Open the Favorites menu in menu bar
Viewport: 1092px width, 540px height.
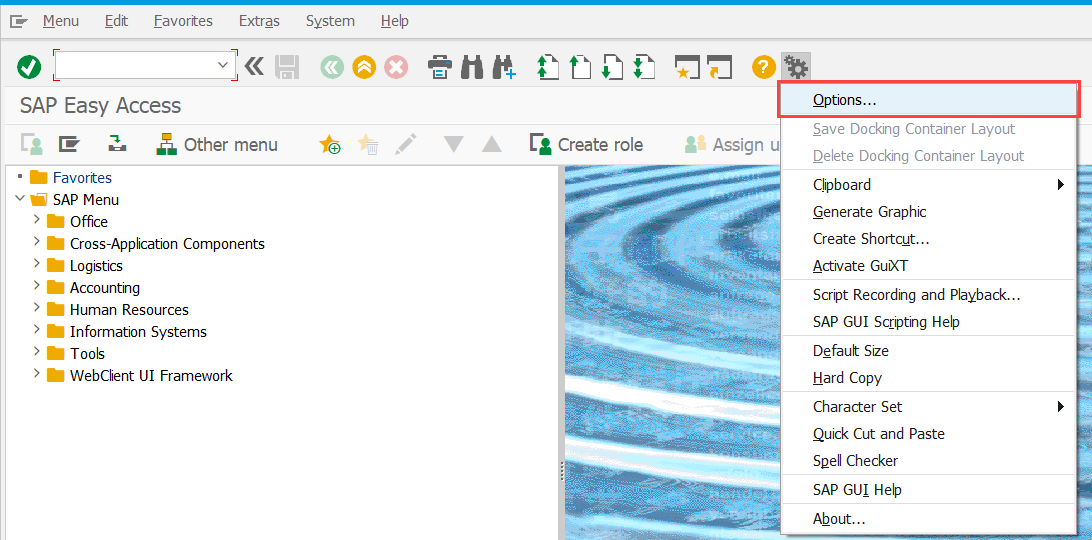point(183,21)
